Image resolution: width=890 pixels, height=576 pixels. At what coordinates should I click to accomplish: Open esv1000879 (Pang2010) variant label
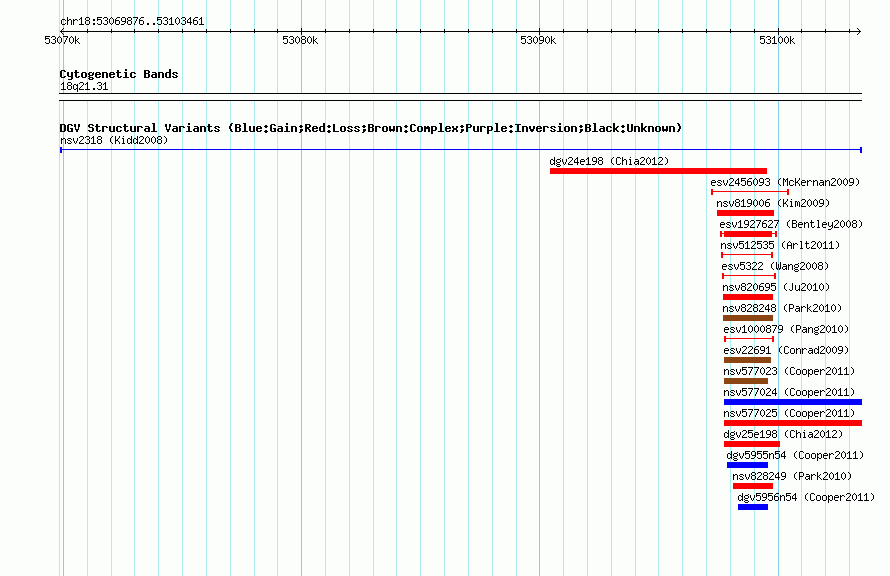tap(786, 329)
